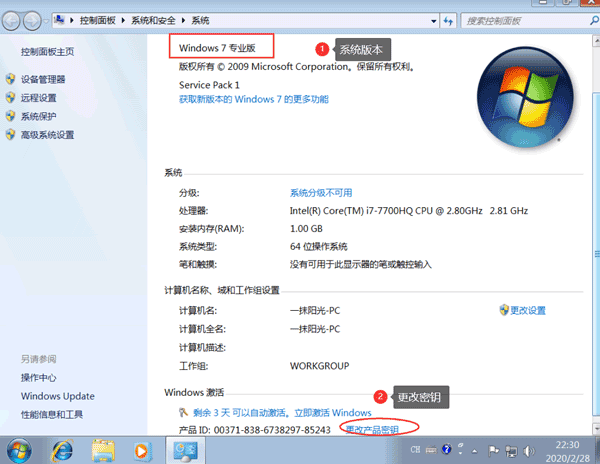Click the 1.00 GB RAM value
The image size is (600, 464).
click(306, 229)
